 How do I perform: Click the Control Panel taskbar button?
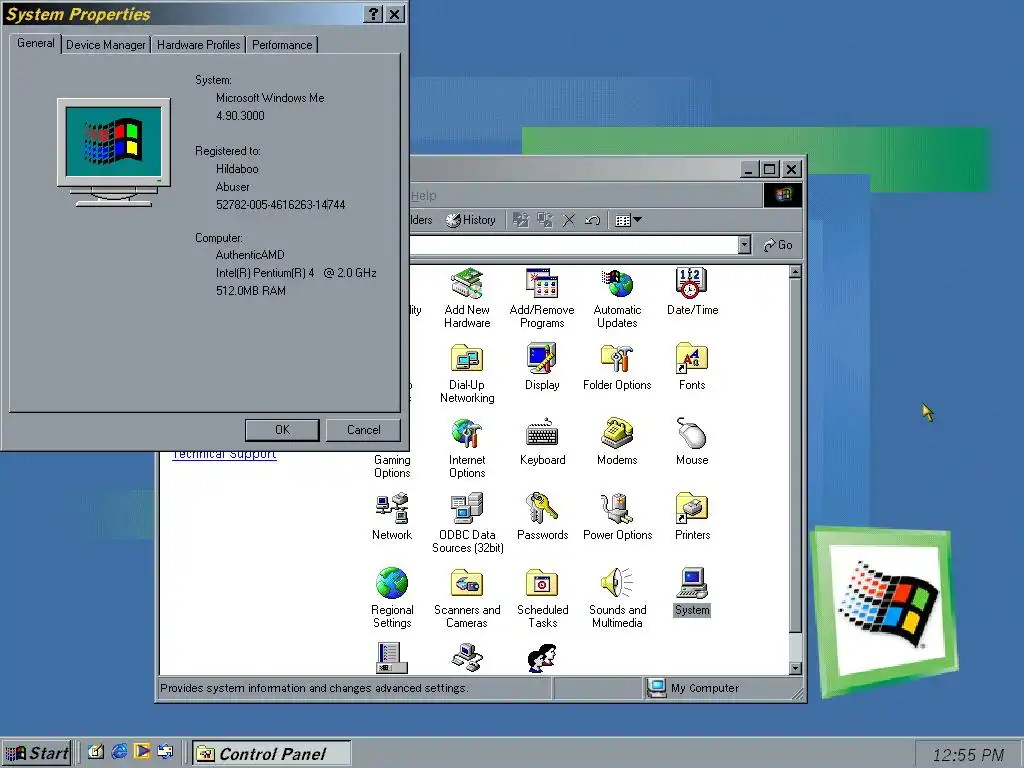(272, 754)
